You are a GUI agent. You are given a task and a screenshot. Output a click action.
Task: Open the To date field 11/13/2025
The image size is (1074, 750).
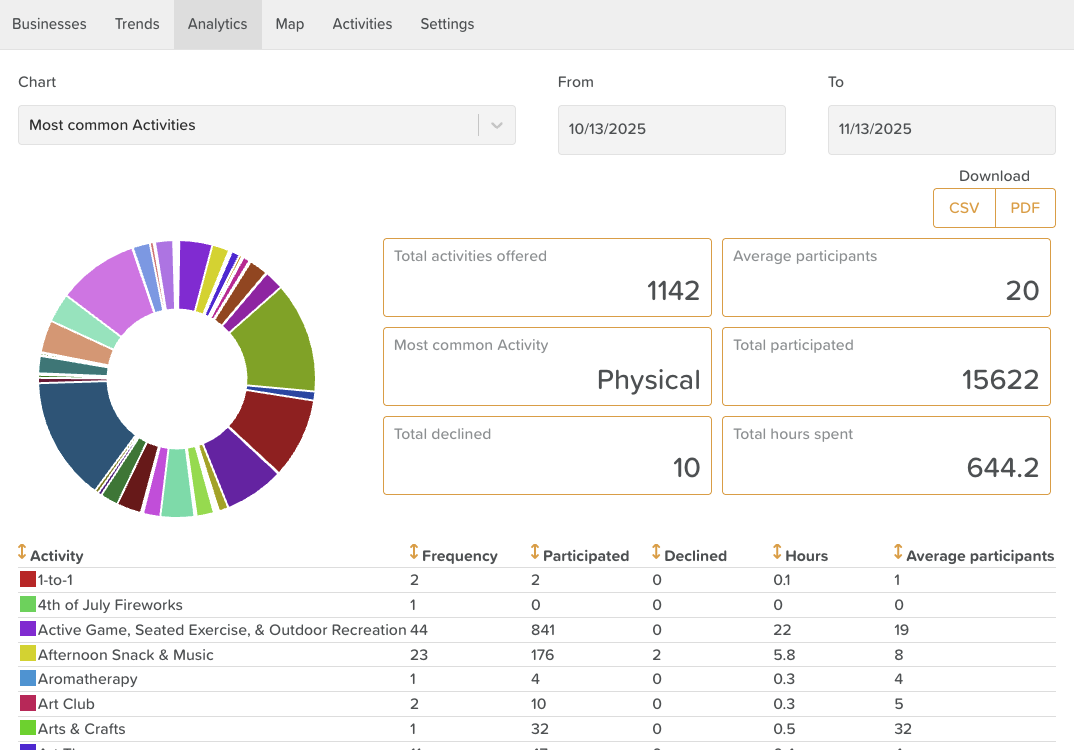pos(941,130)
